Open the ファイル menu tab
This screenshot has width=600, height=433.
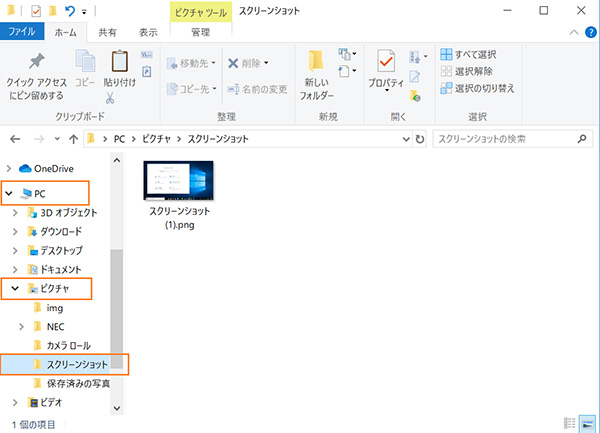pos(22,32)
